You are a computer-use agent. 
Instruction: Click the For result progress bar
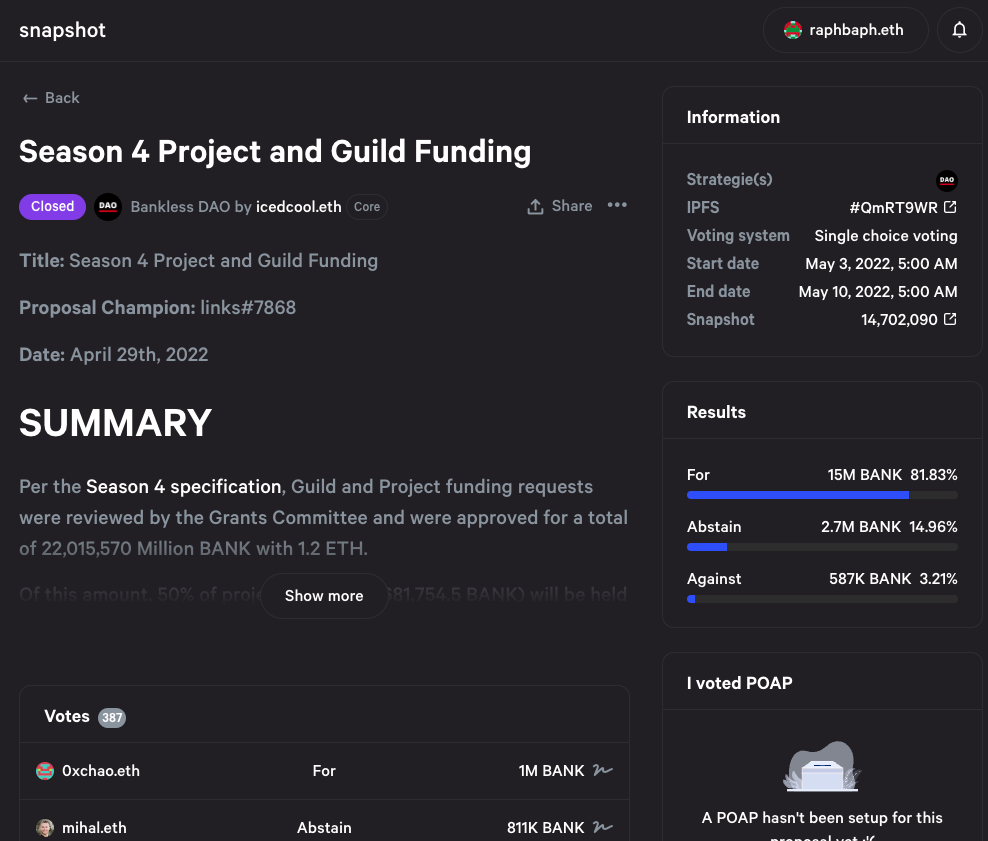822,495
